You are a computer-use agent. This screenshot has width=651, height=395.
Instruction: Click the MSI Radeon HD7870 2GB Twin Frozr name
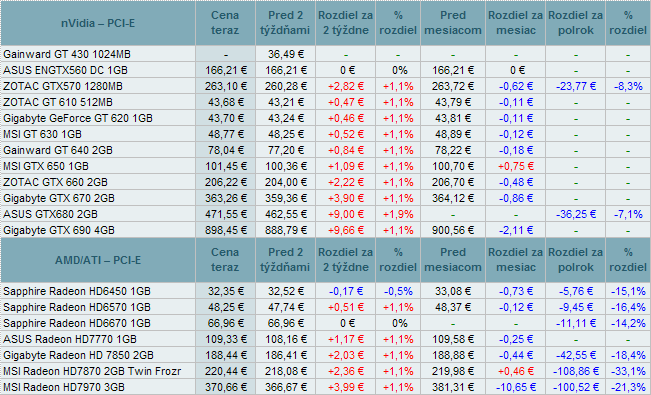92,371
